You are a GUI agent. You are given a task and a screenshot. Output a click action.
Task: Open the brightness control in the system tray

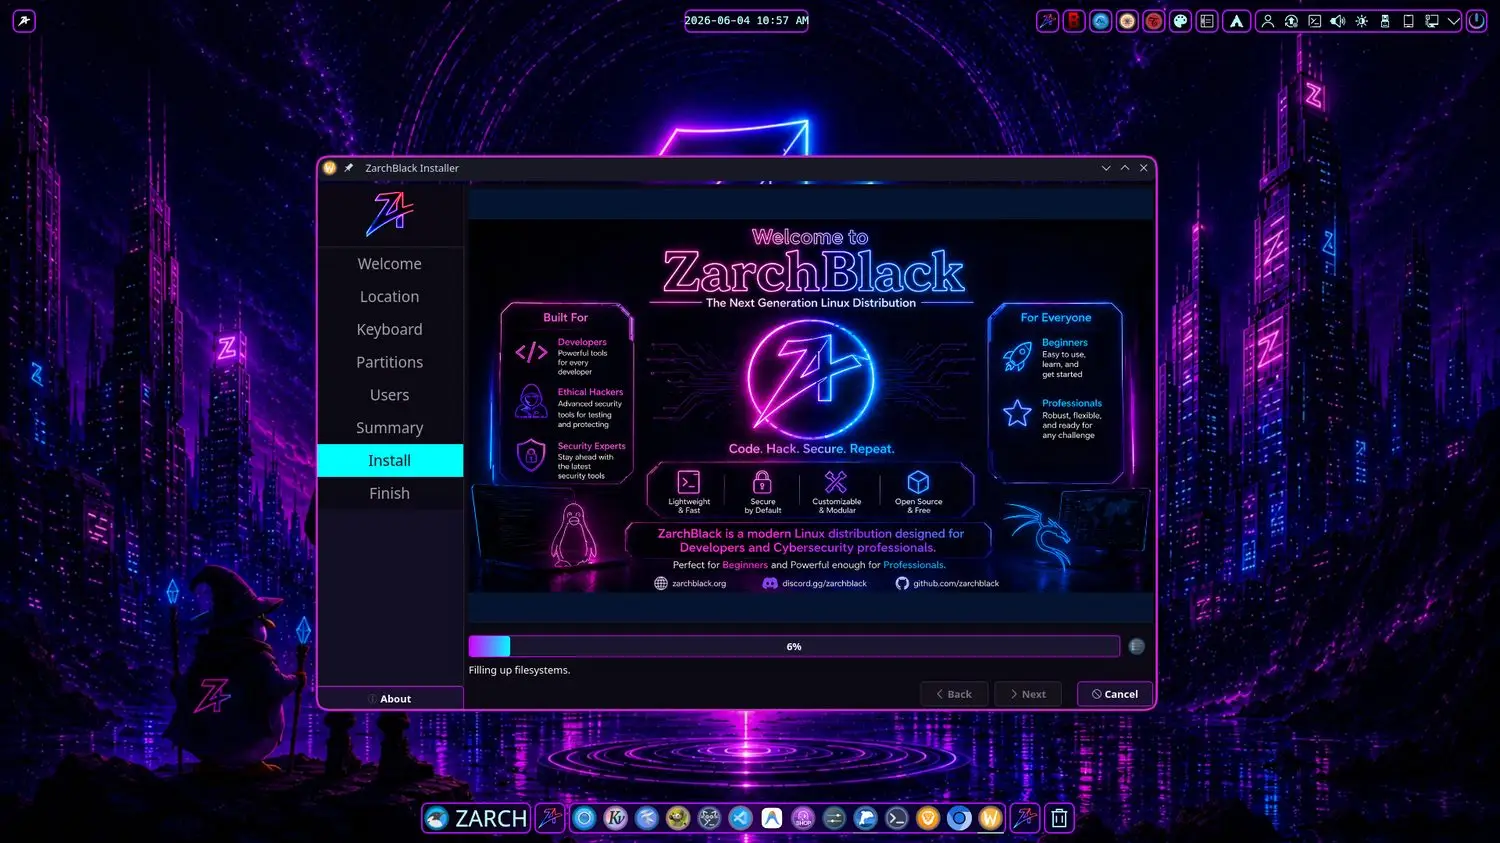[1361, 21]
